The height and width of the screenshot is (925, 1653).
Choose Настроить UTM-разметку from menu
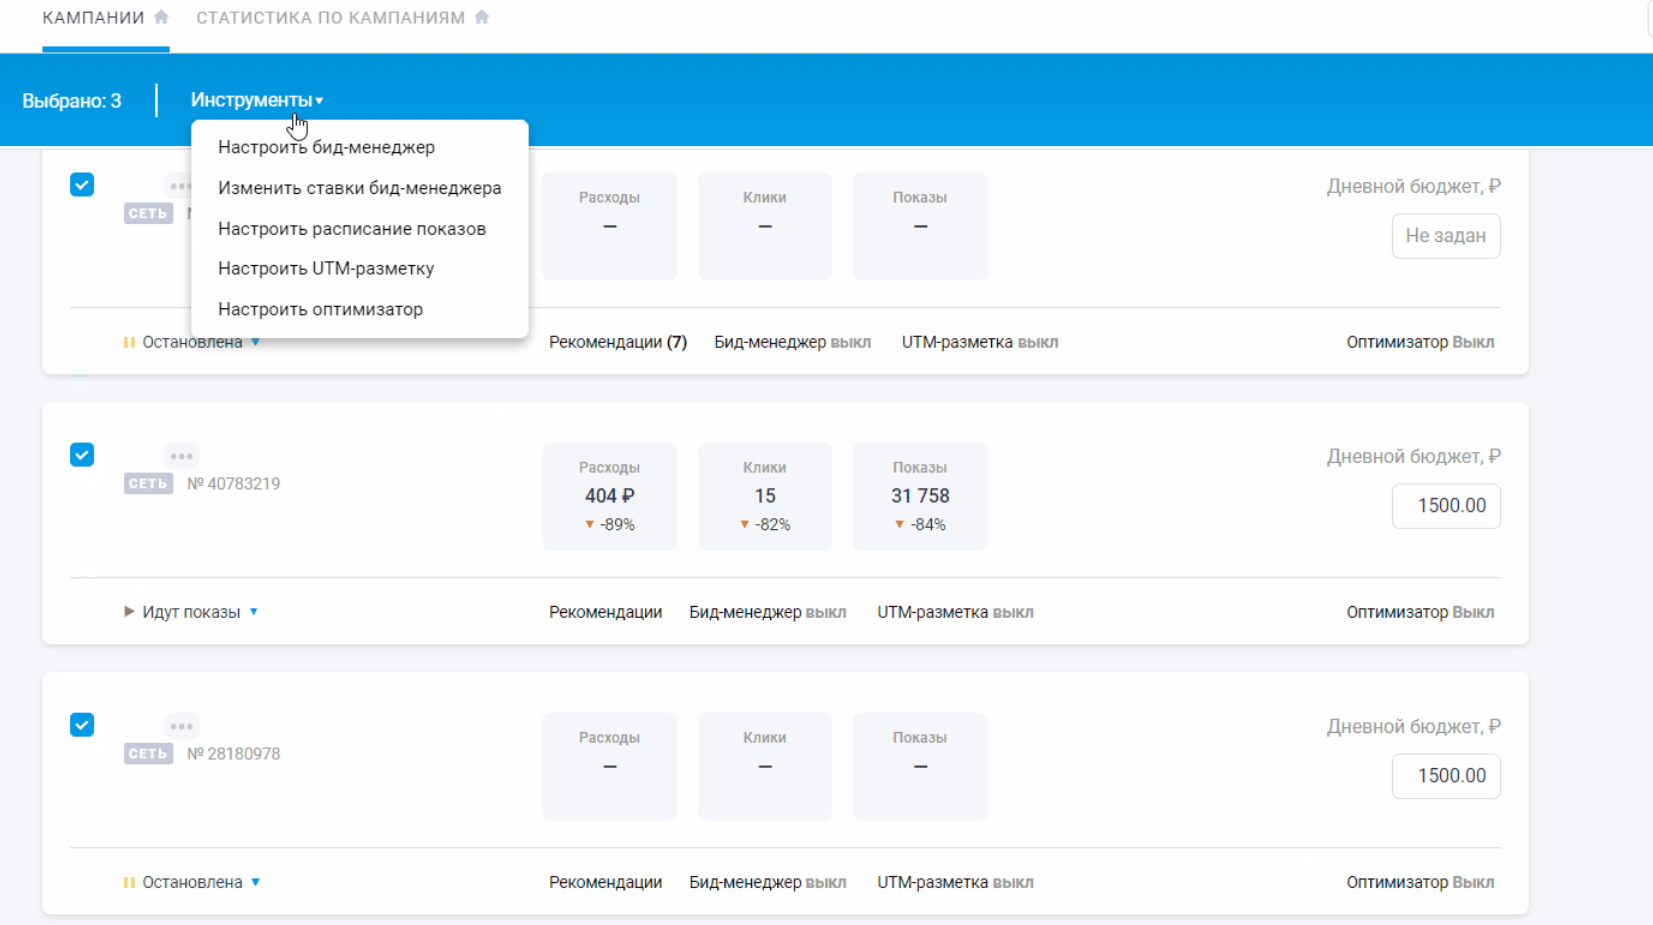[x=326, y=268]
